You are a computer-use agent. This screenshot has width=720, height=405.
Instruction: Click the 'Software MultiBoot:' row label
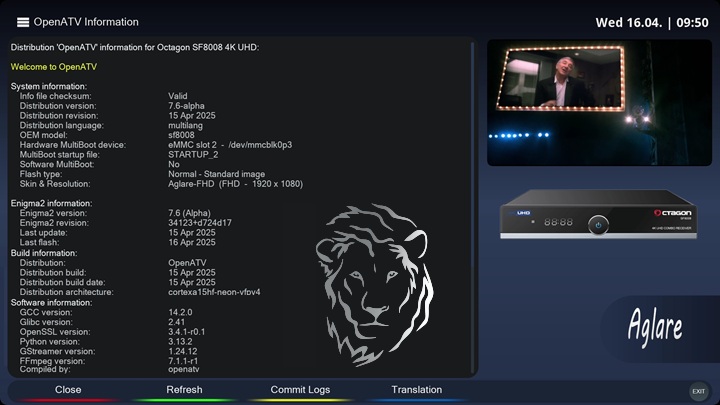[57, 164]
